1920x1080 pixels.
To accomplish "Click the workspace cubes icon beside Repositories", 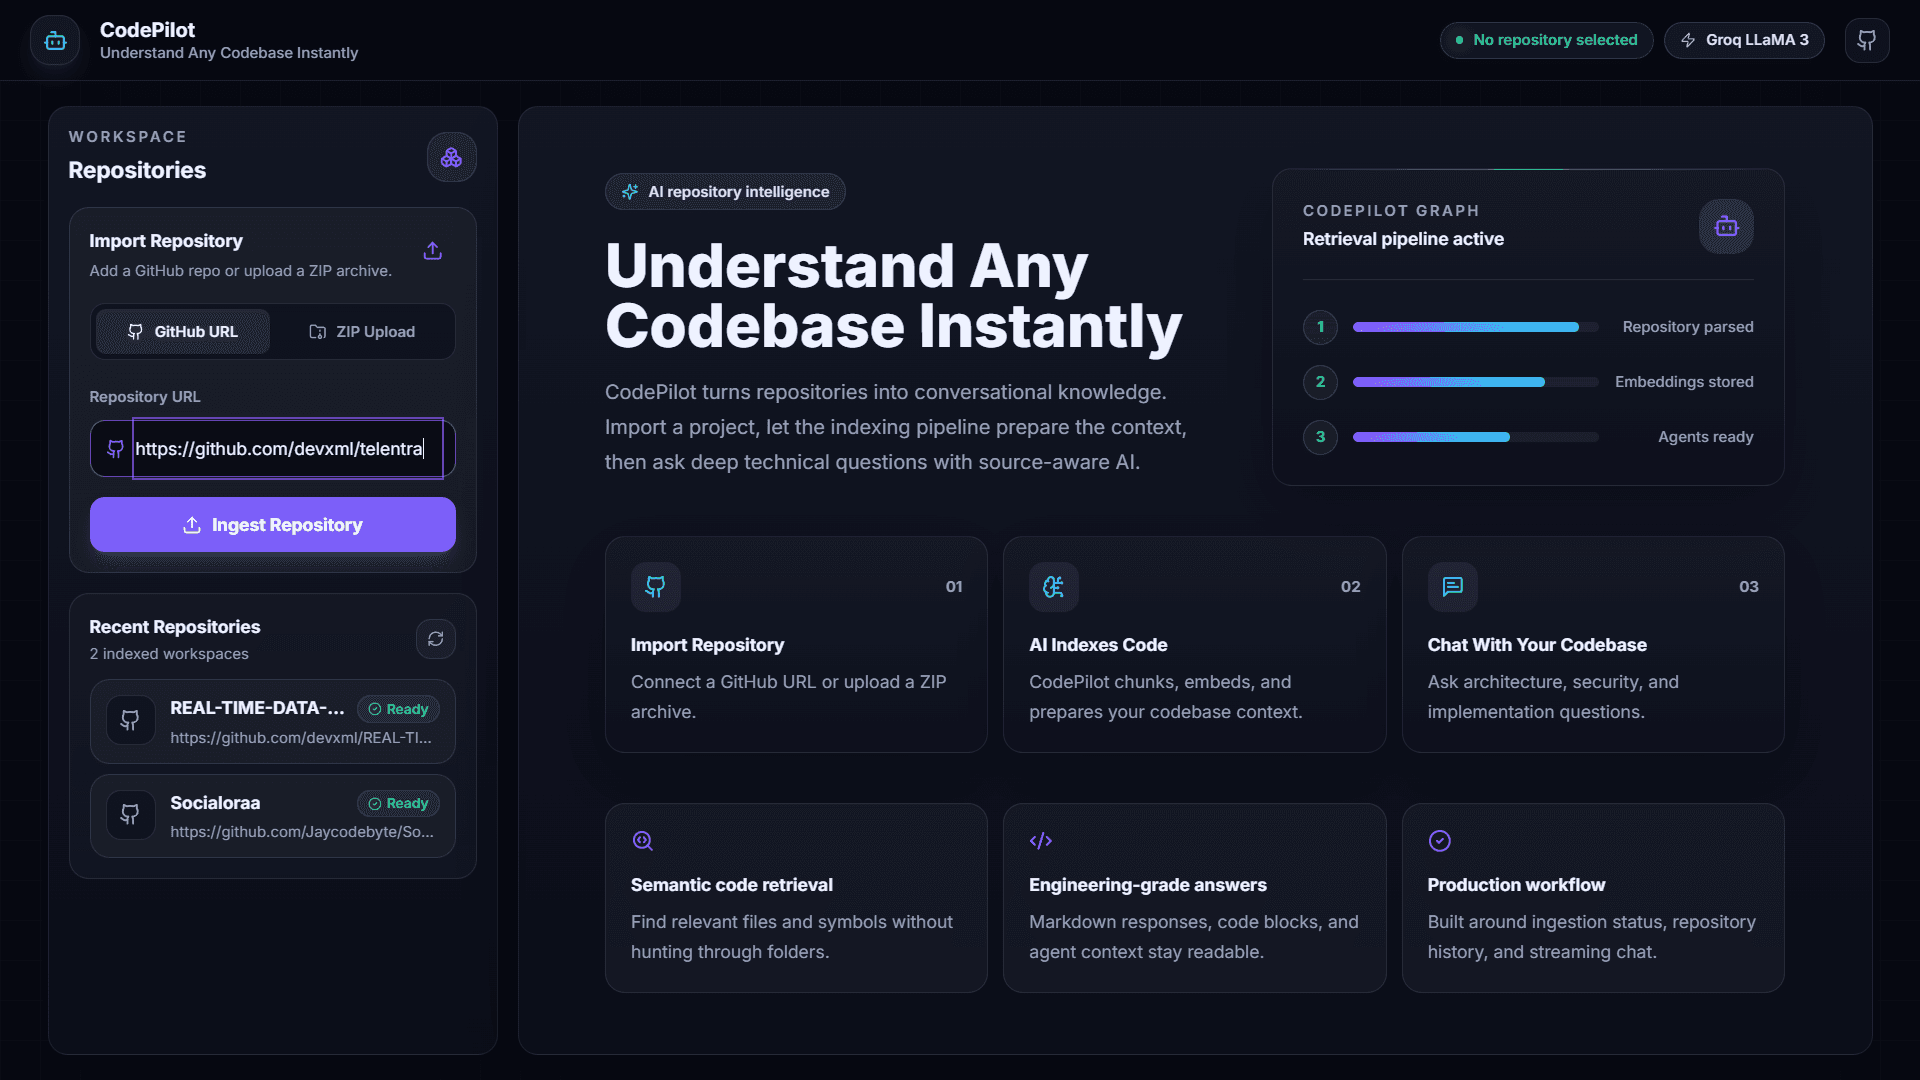I will (451, 157).
